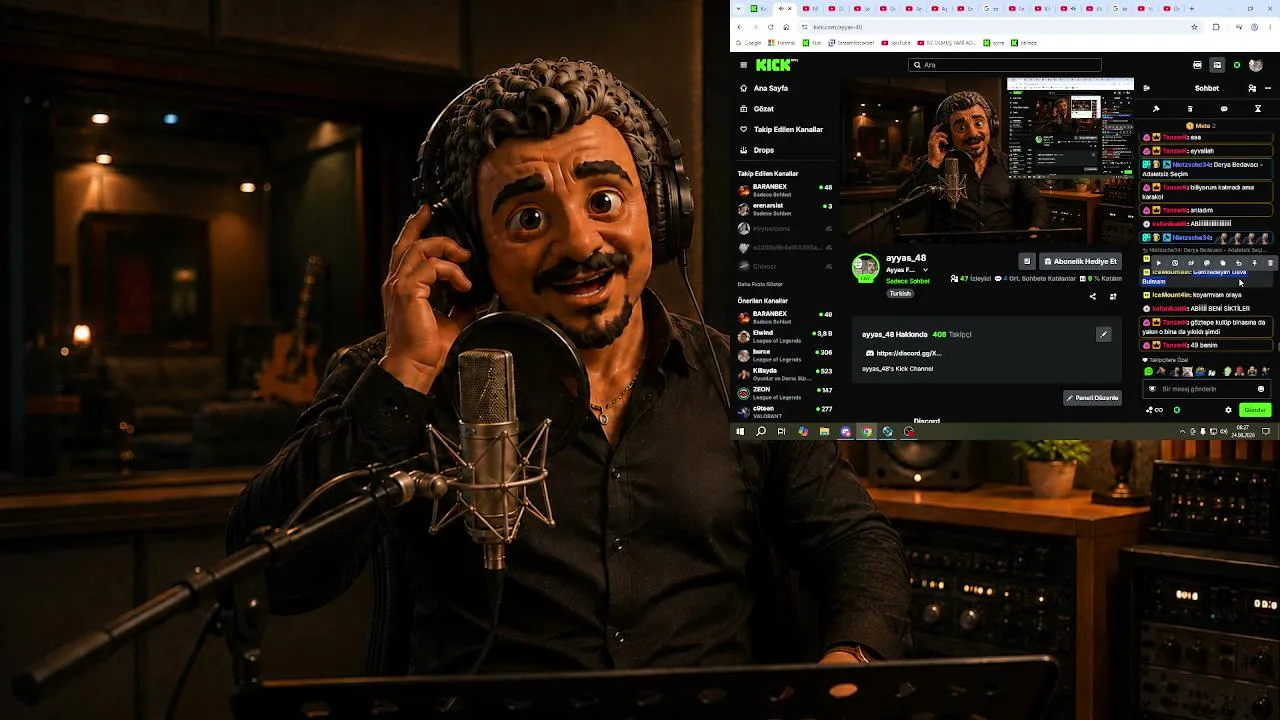Click the highlighted dashboard icon in Kick header
This screenshot has height=720, width=1280.
(1217, 65)
